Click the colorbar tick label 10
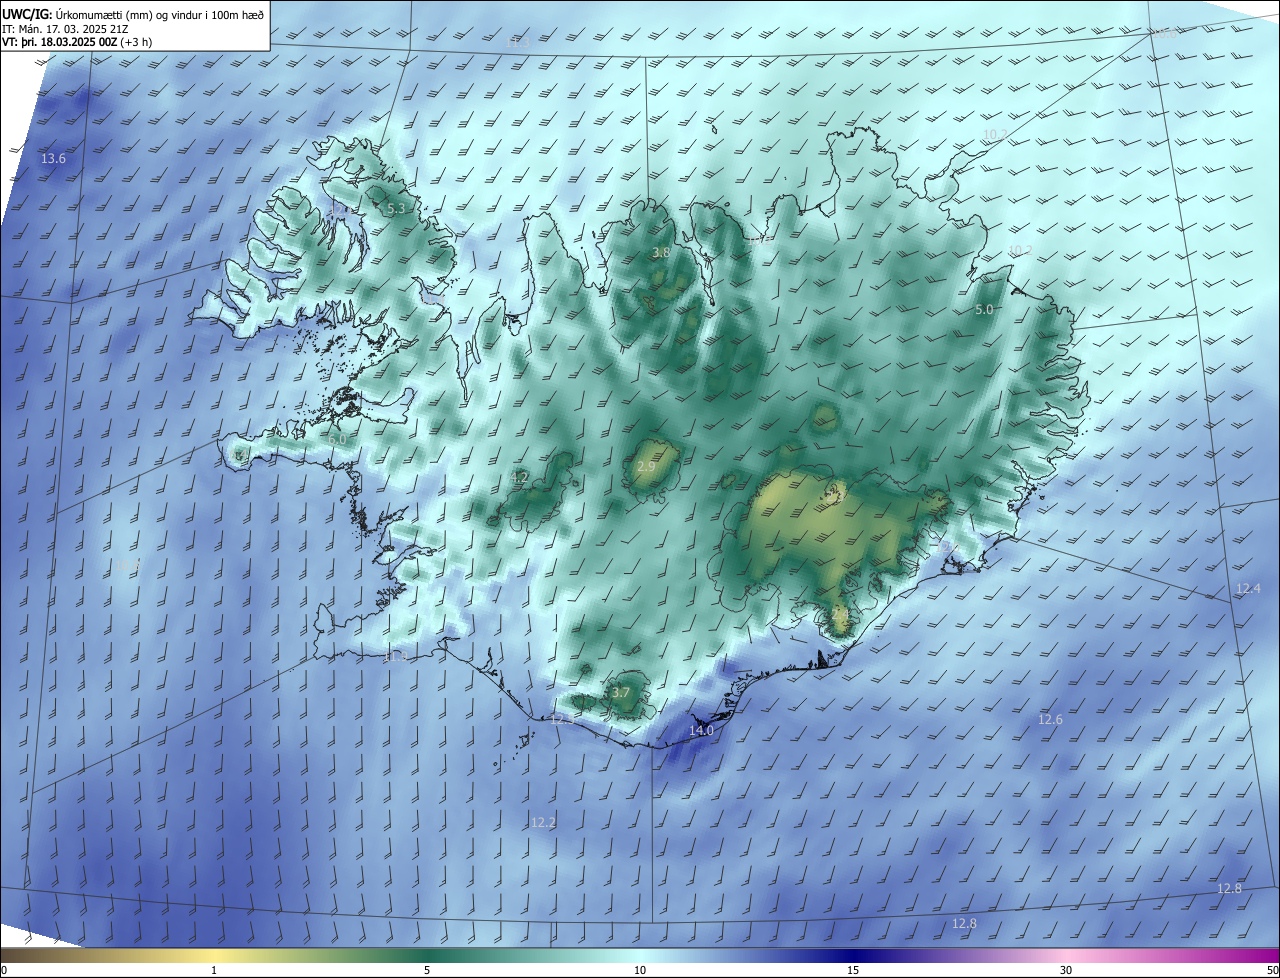1280x978 pixels. 640,971
